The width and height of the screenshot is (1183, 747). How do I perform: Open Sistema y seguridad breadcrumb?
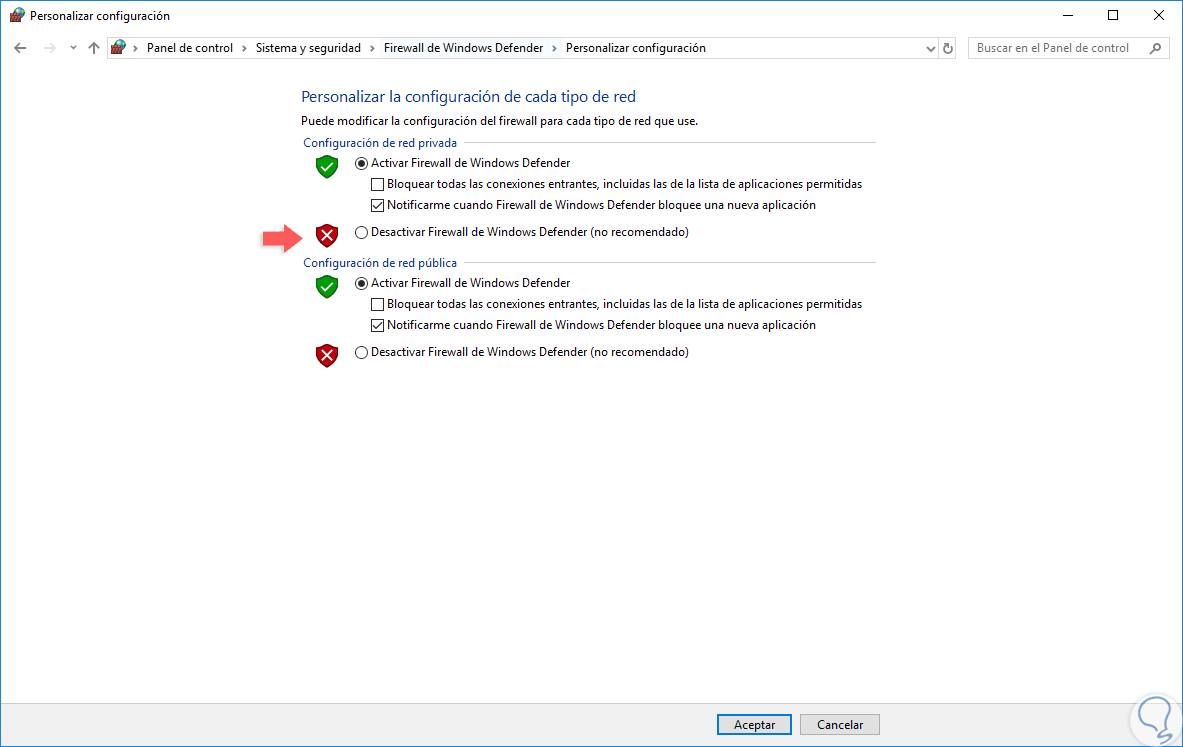coord(308,48)
